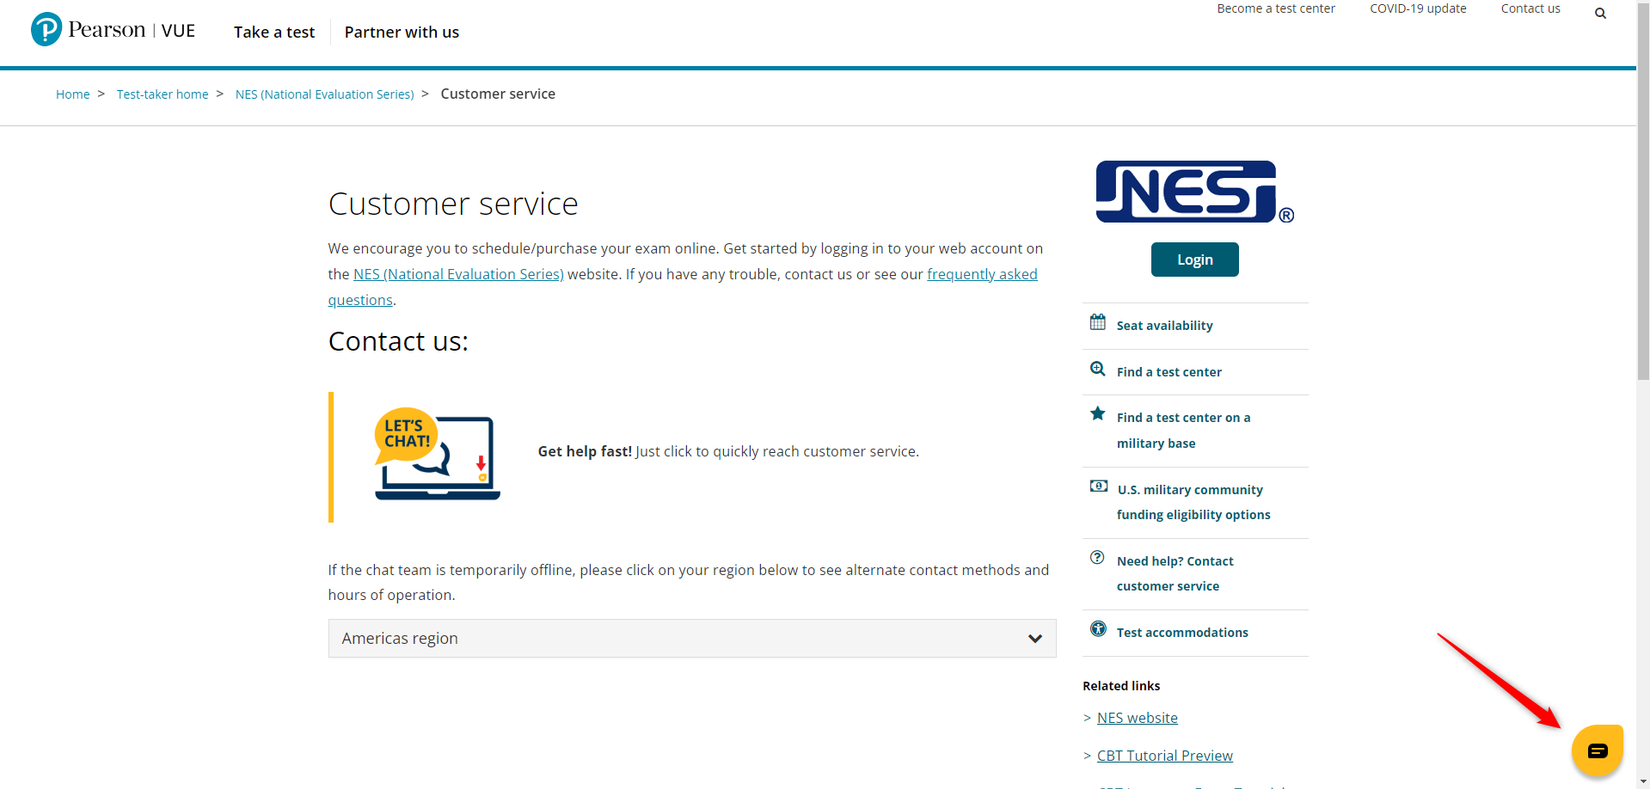
Task: Click the calendar icon beside Seat availability
Action: click(x=1098, y=322)
